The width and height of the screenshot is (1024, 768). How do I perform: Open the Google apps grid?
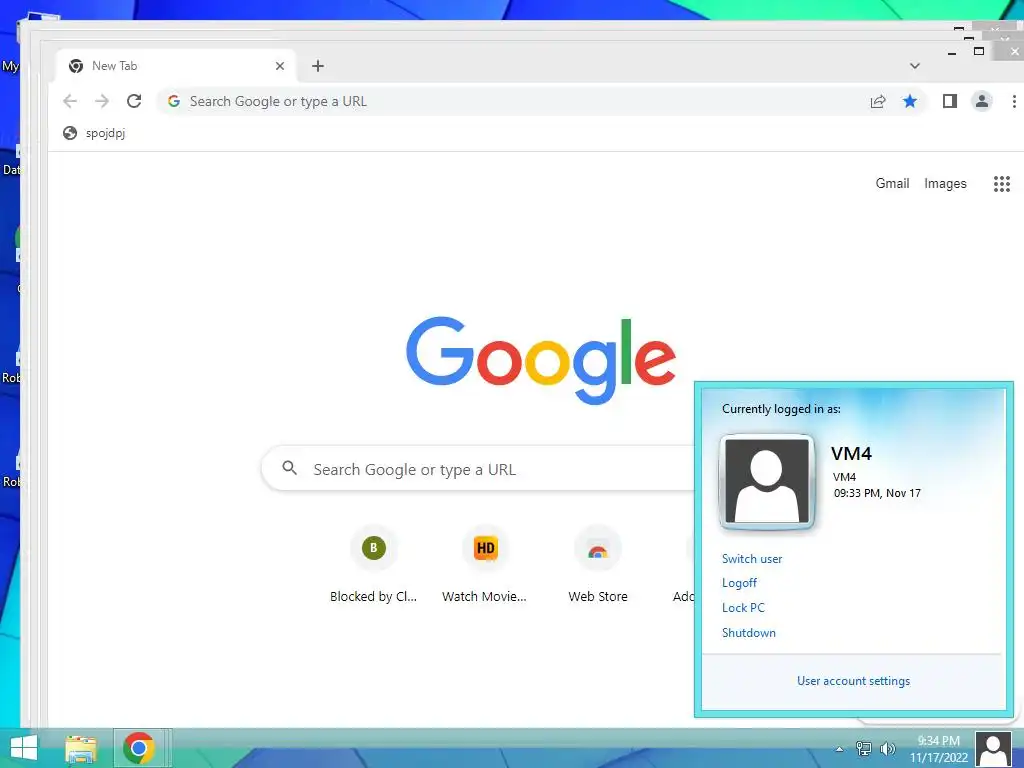click(1002, 184)
